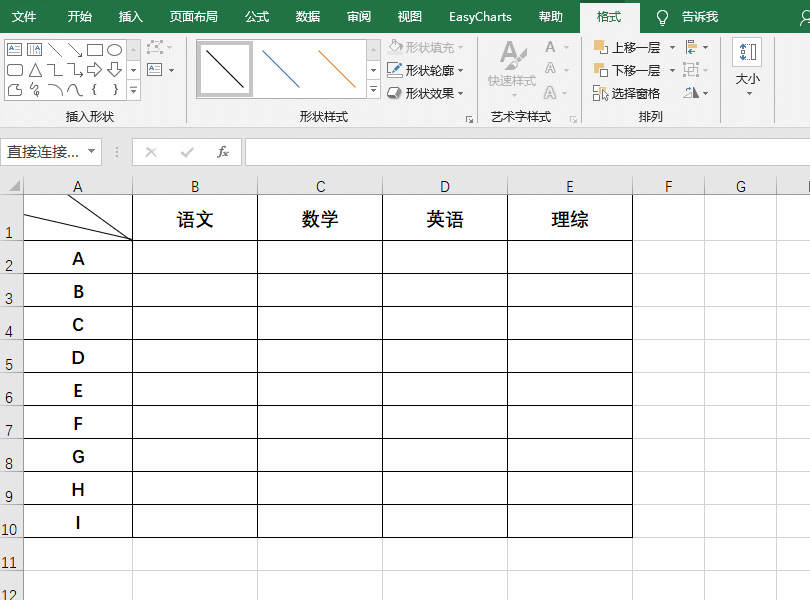
Task: Click the cell containing letter G
Action: coord(78,457)
